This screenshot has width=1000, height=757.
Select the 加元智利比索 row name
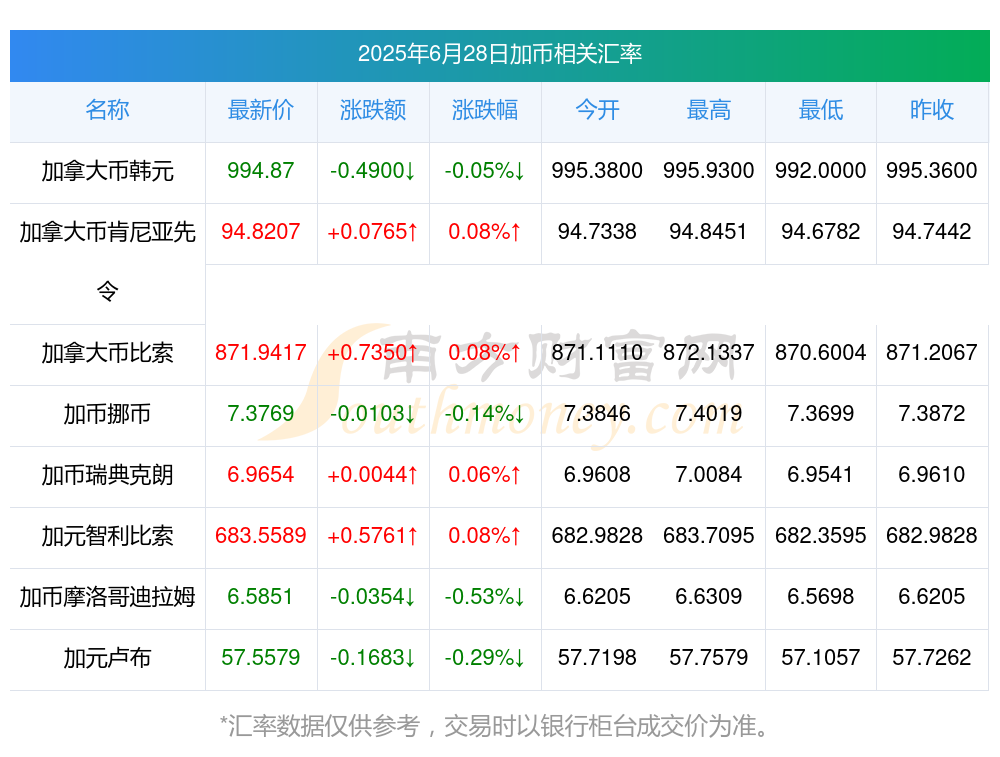107,536
